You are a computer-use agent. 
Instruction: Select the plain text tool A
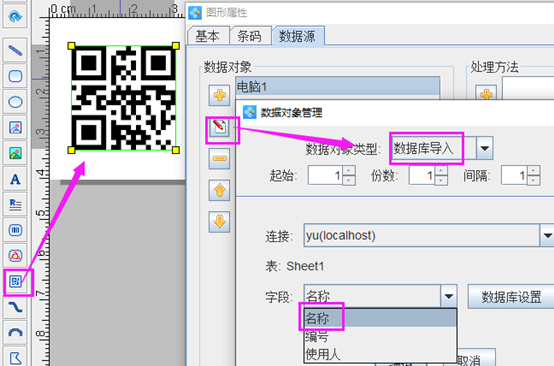pyautogui.click(x=15, y=179)
